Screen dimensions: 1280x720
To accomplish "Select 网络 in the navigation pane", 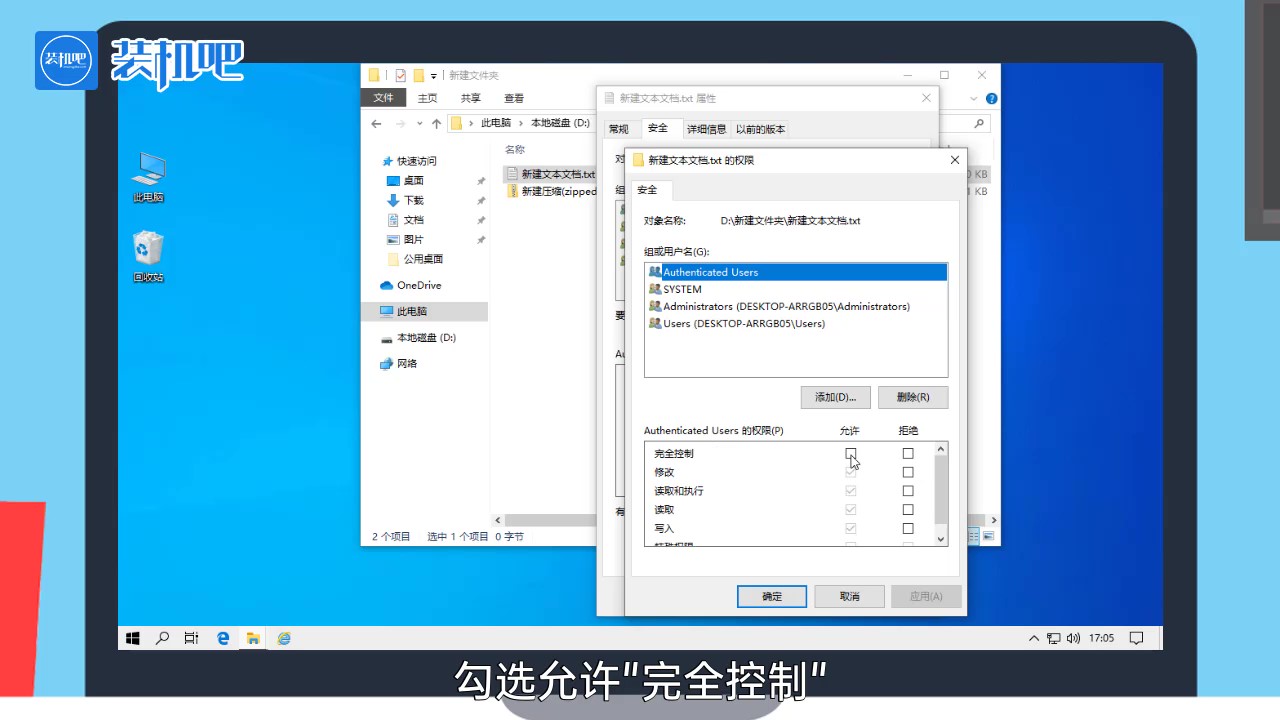I will [406, 363].
